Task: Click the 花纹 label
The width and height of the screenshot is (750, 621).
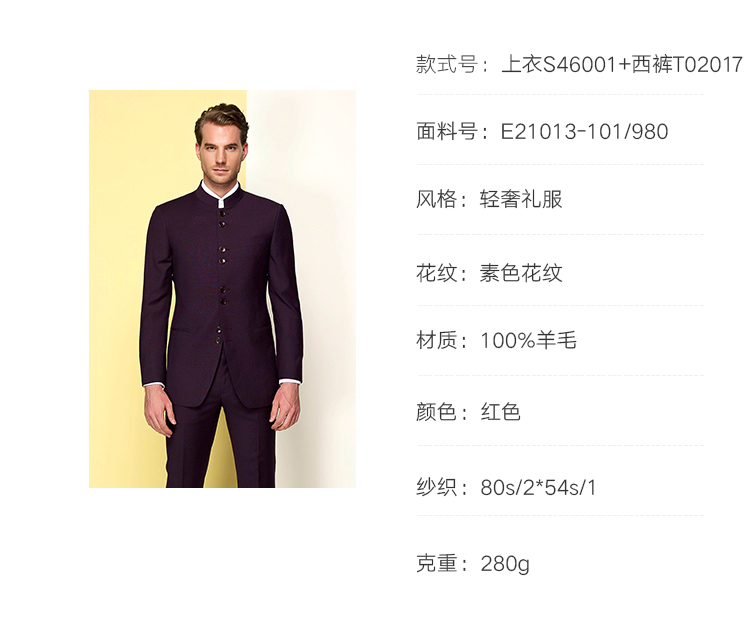Action: (437, 273)
